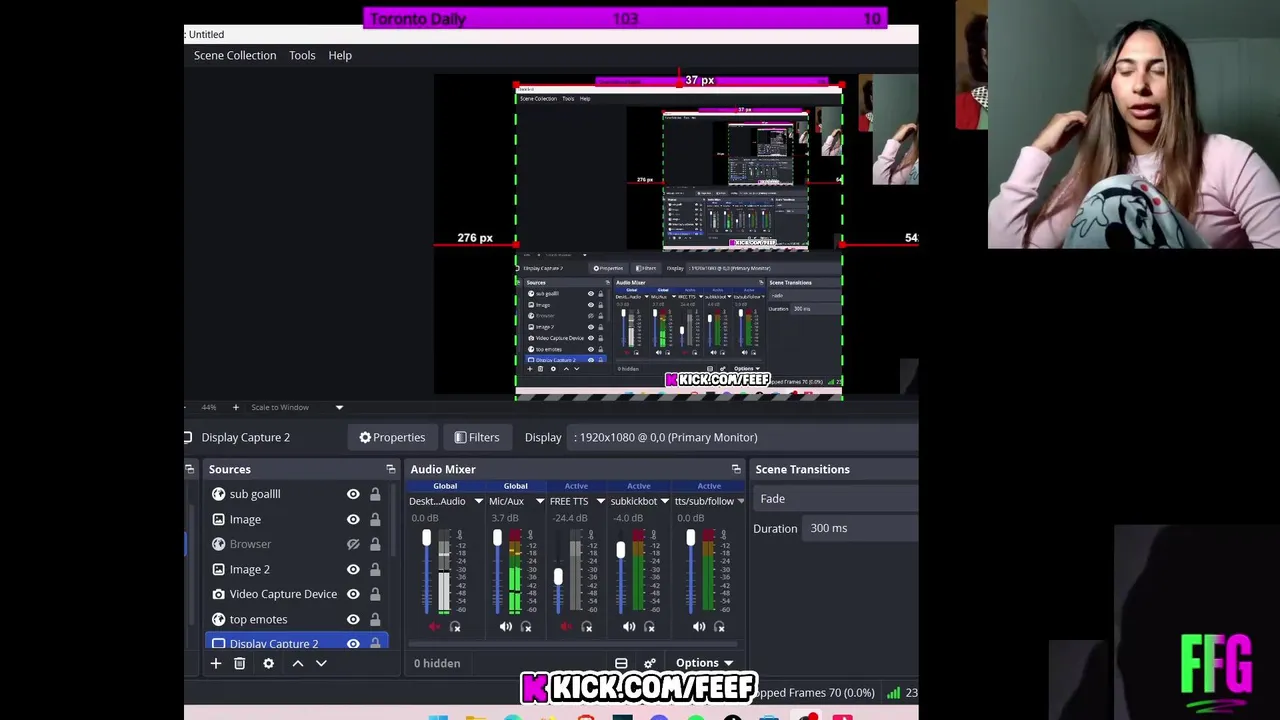Hide the Image source
Screen dimensions: 1280x720
[353, 519]
